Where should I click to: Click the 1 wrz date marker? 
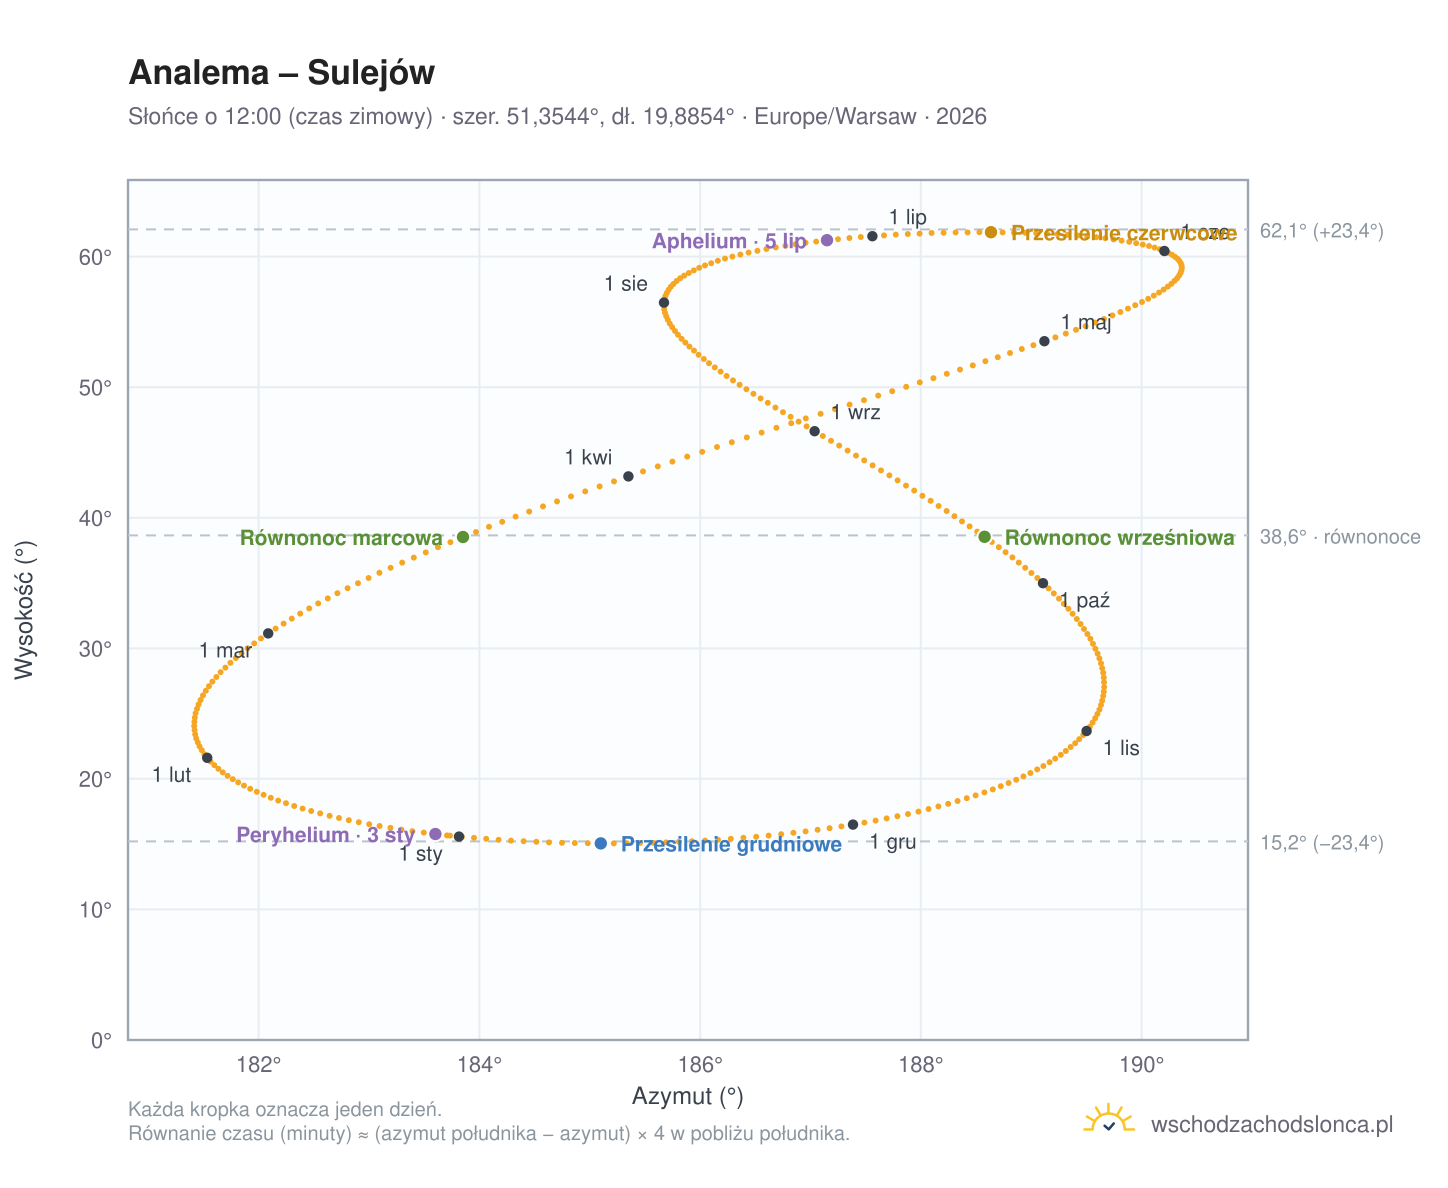[x=814, y=431]
